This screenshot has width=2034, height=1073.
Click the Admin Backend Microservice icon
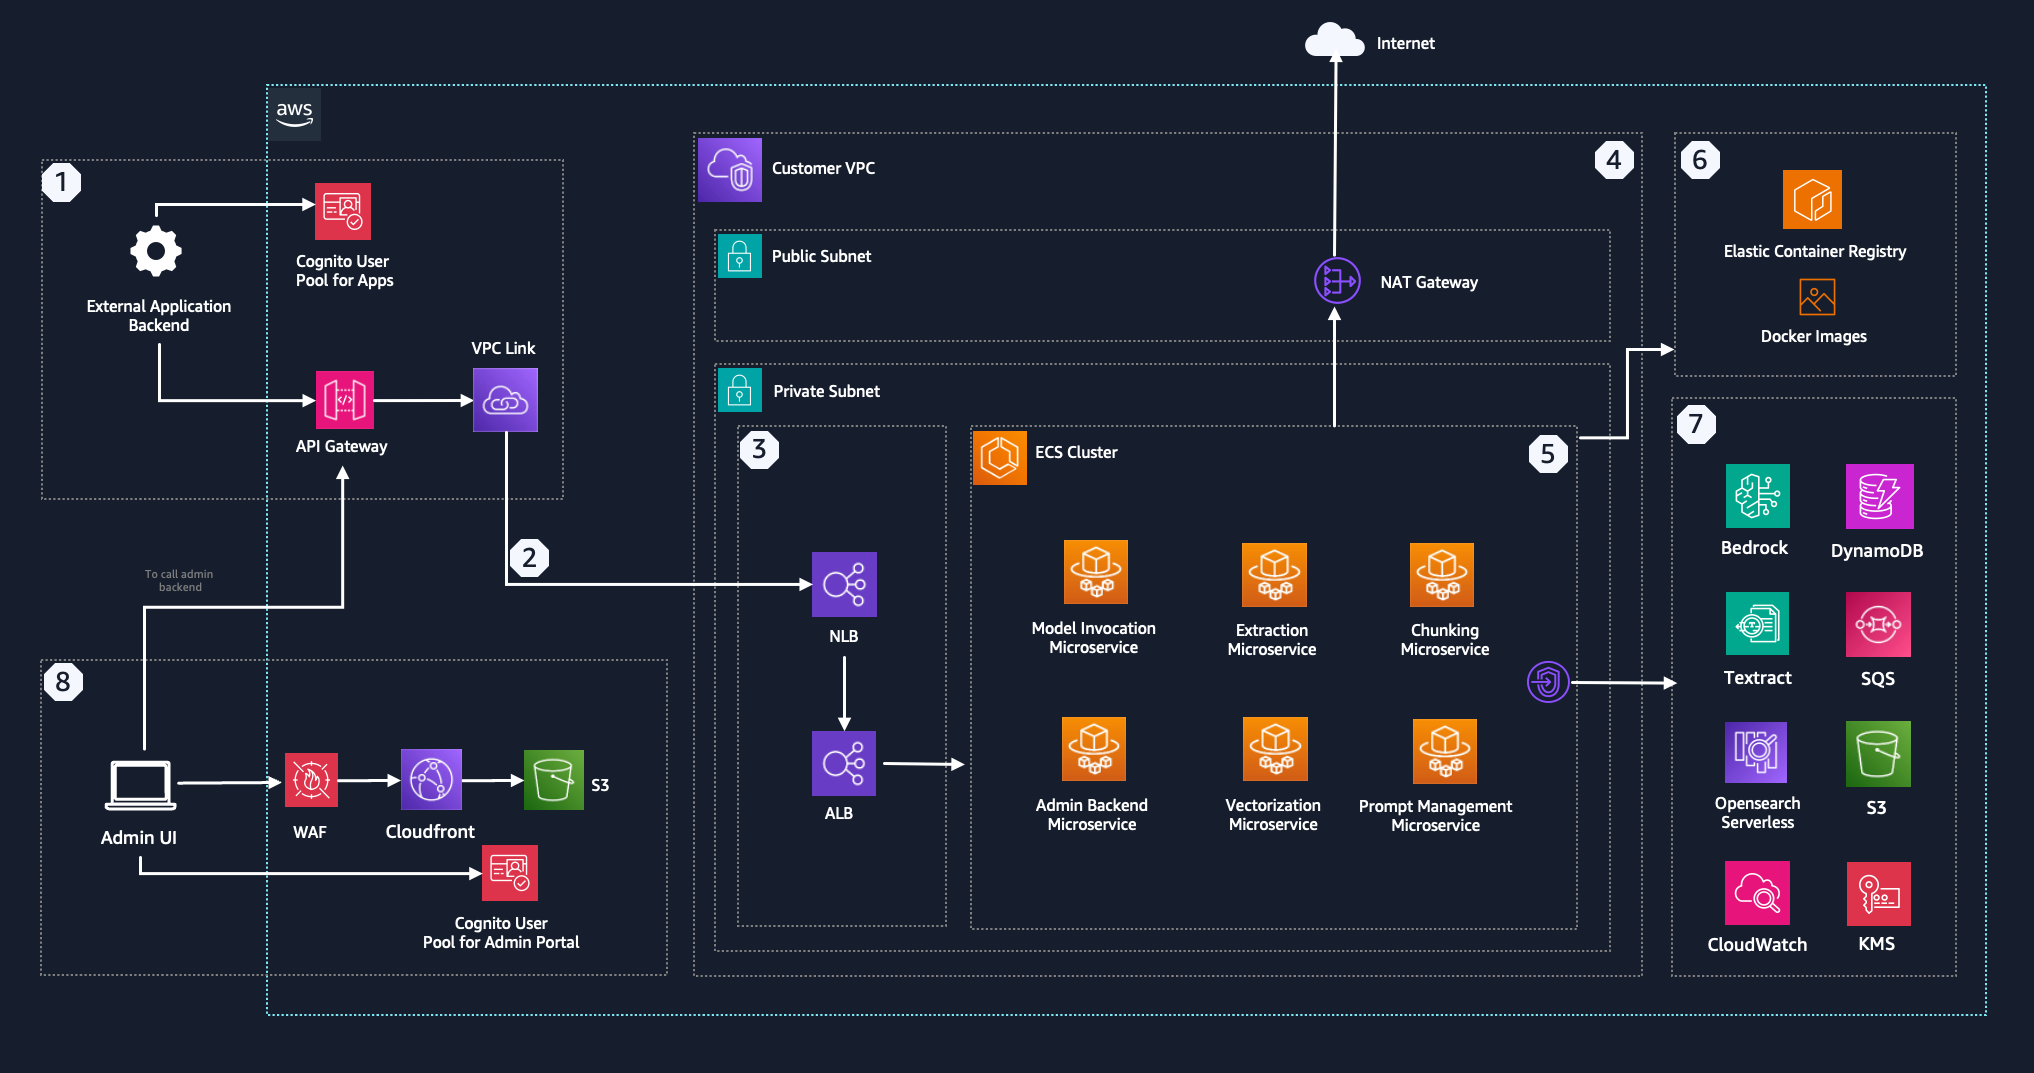[1094, 749]
